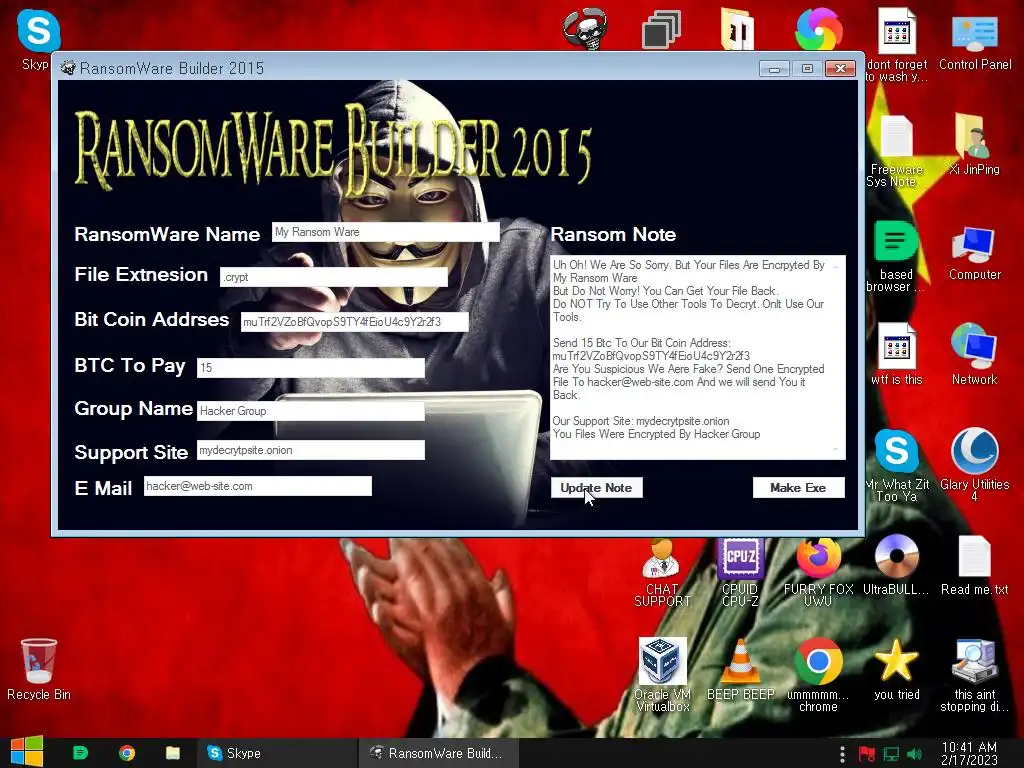Focus the File Extnesion input field

click(334, 277)
